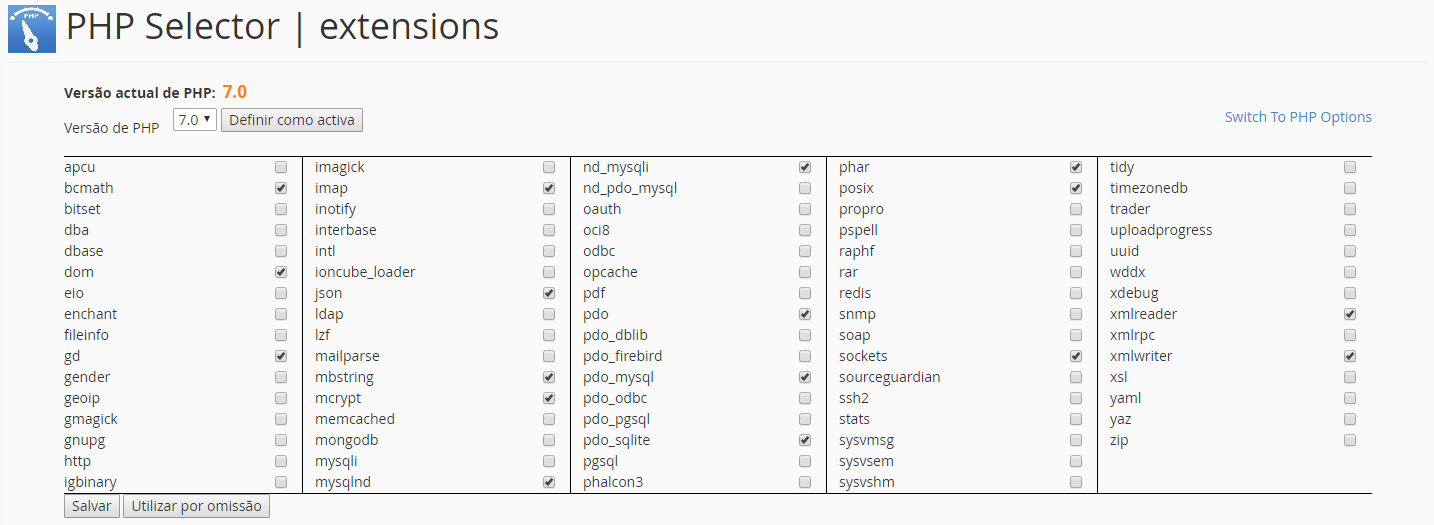
Task: Uncheck the pdo_mysql extension
Action: click(x=805, y=377)
